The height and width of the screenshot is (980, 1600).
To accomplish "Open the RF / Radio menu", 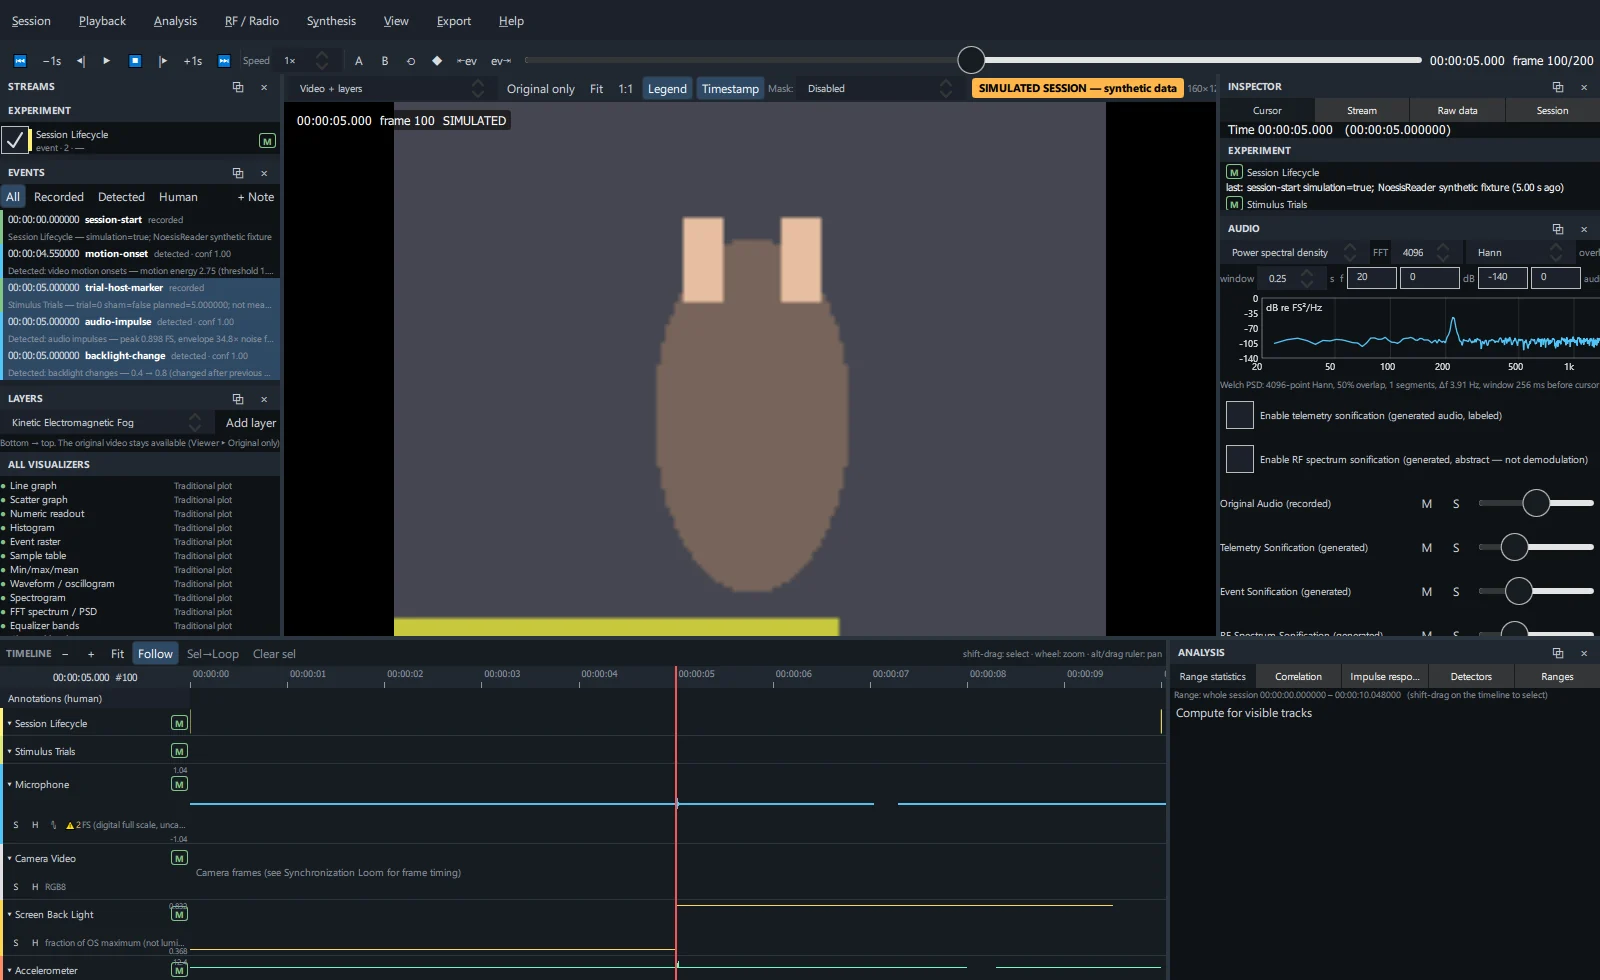I will click(x=252, y=21).
